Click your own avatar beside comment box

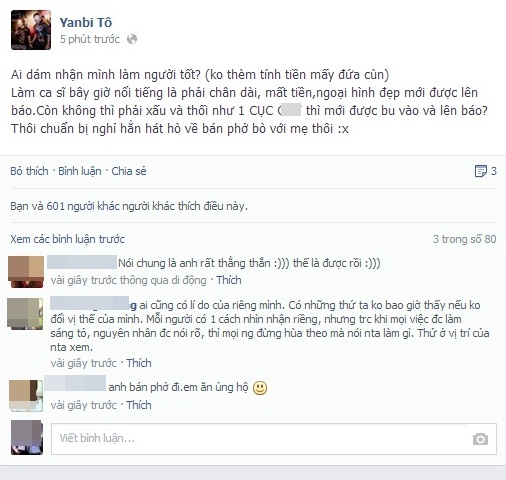click(x=27, y=437)
